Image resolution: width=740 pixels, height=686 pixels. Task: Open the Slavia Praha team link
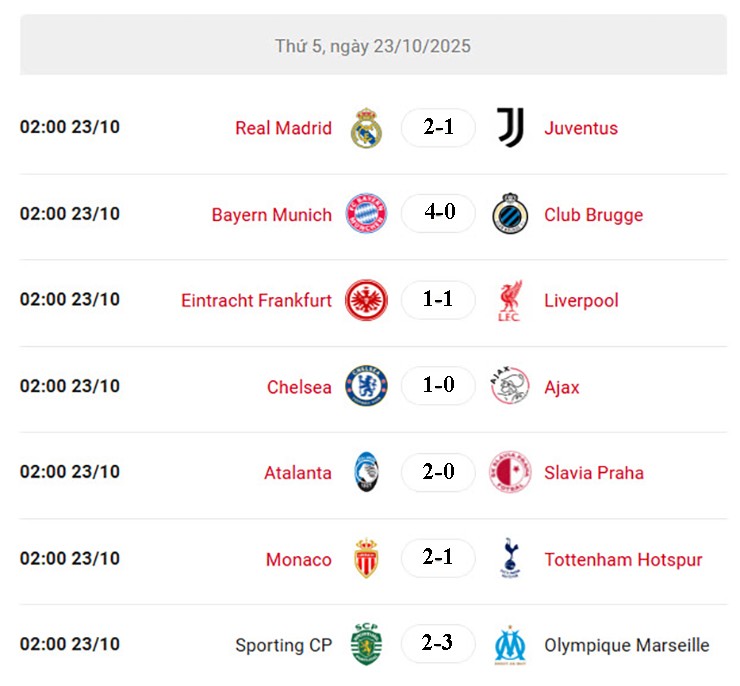click(594, 473)
